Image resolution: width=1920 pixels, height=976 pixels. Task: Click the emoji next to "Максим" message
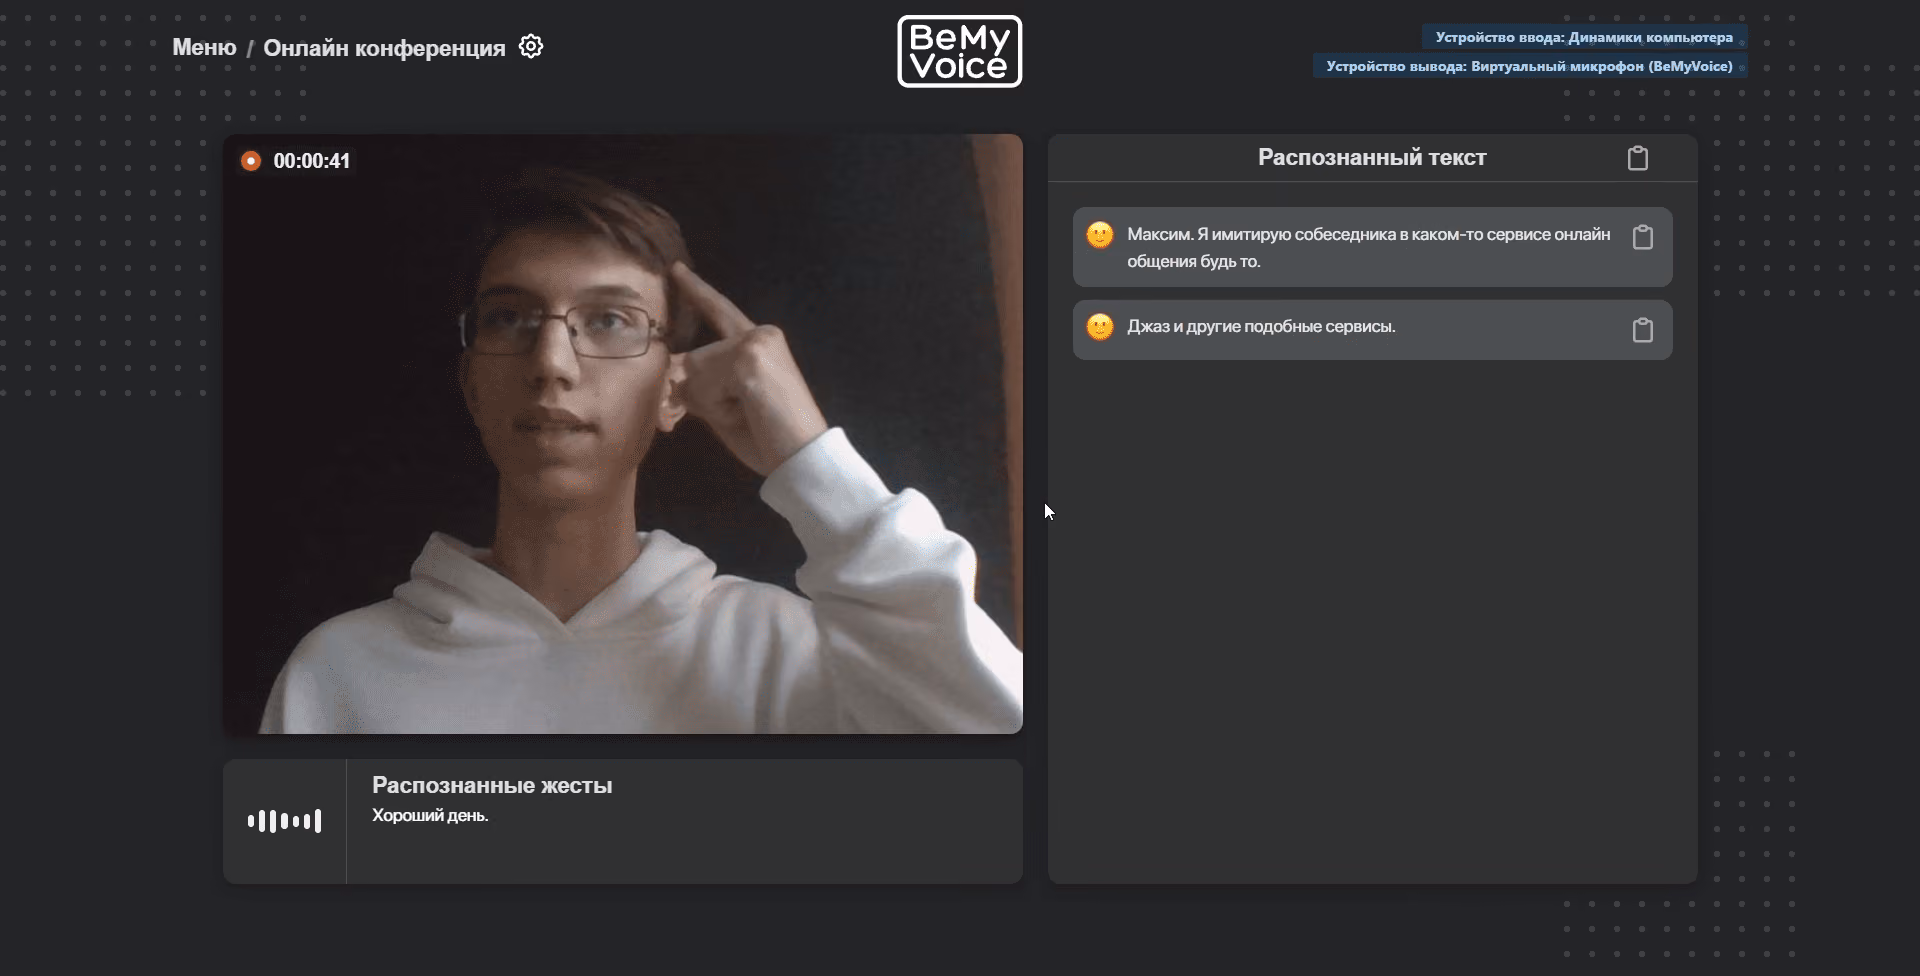pos(1100,235)
